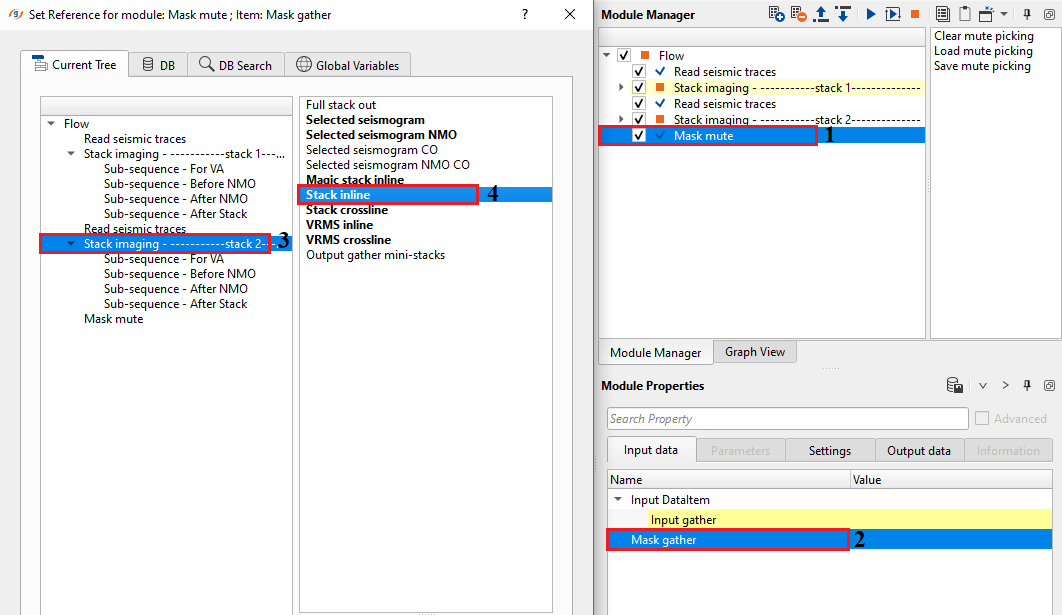
Task: Click the Search Property input field
Action: point(786,419)
